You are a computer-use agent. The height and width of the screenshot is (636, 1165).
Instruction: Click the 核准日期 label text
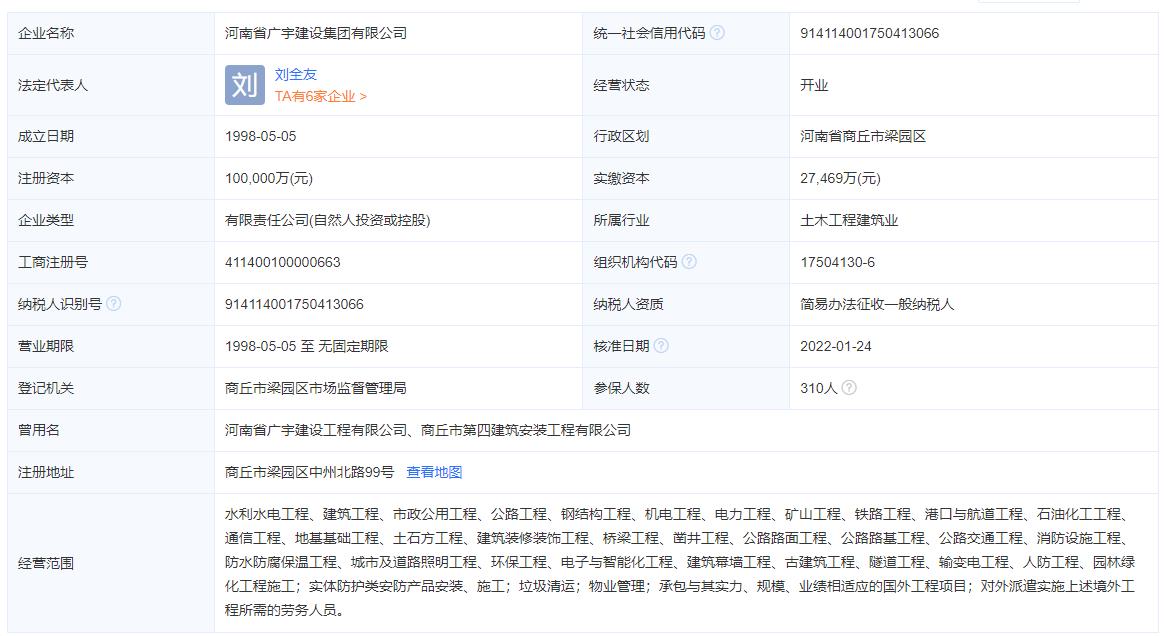[x=621, y=346]
